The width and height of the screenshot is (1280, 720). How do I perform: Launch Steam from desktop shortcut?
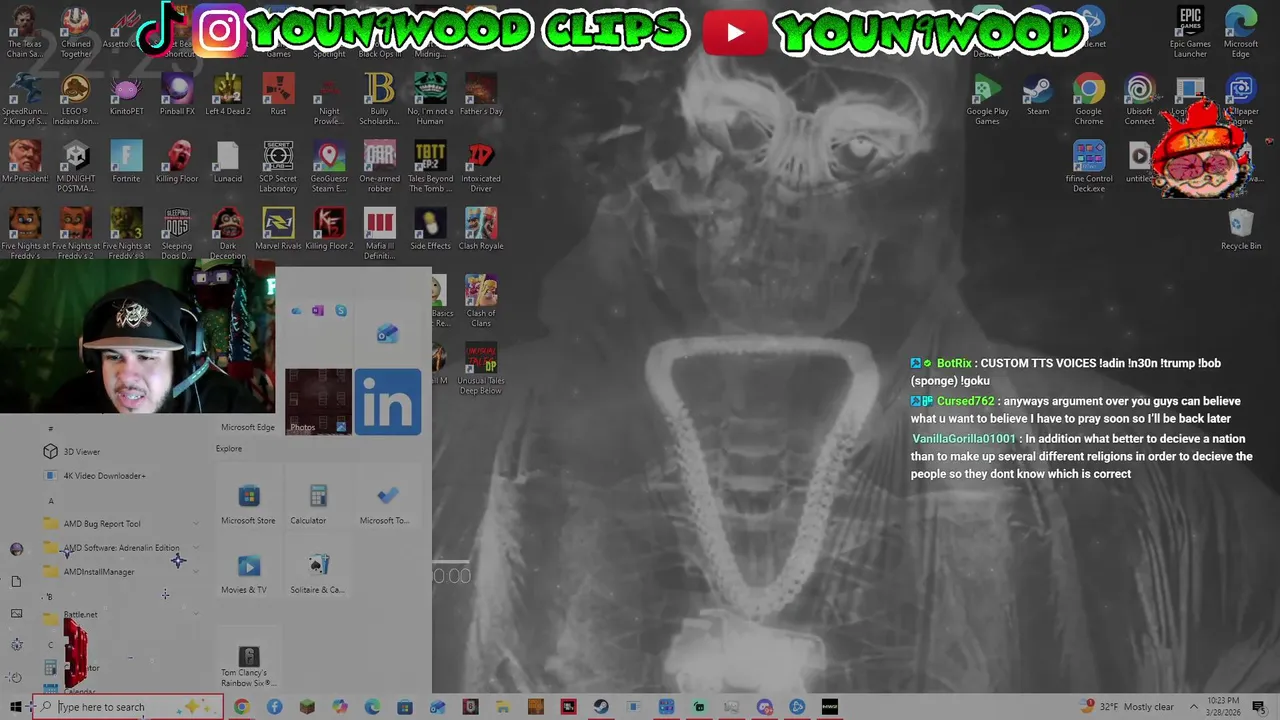click(1038, 96)
